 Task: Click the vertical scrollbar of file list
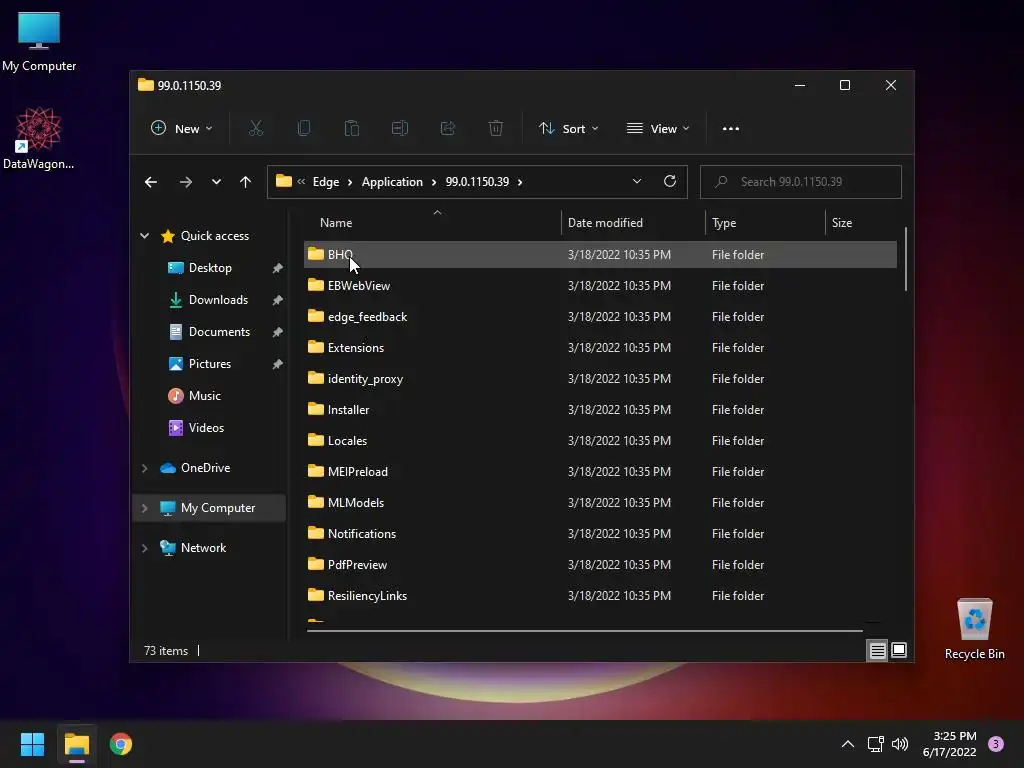point(906,259)
